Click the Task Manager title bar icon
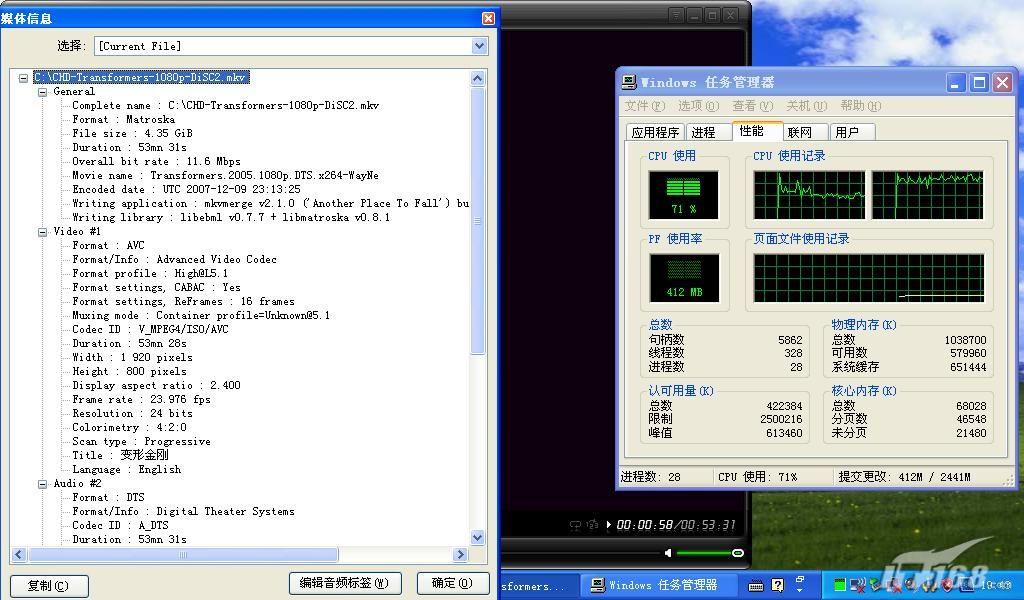 [x=629, y=82]
